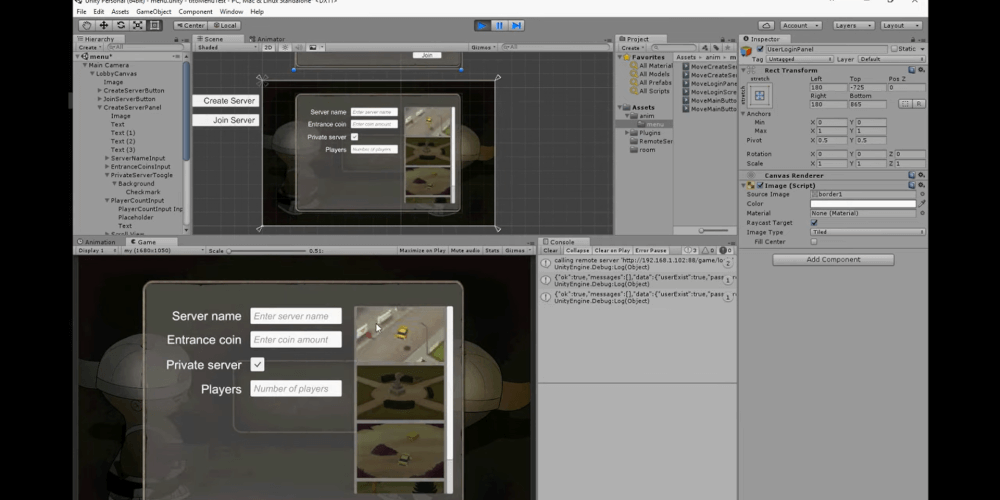The width and height of the screenshot is (1000, 500).
Task: Open the anchor presets stretch box
Action: click(x=760, y=95)
